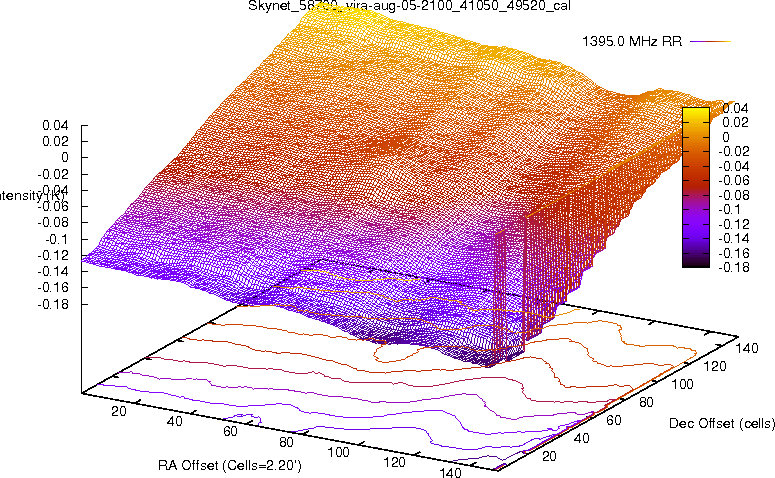Click -0.08 label beside the color bar
The height and width of the screenshot is (478, 775).
coord(733,195)
